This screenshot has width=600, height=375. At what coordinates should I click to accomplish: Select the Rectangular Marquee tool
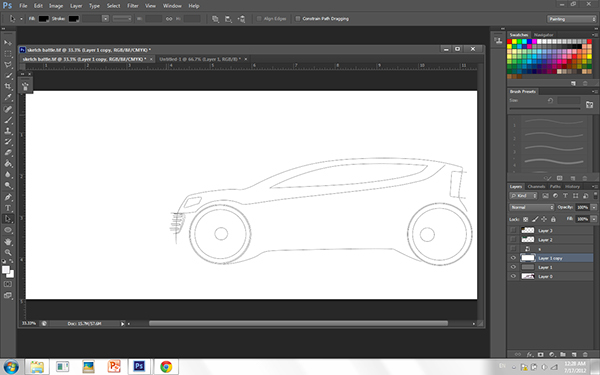8,54
